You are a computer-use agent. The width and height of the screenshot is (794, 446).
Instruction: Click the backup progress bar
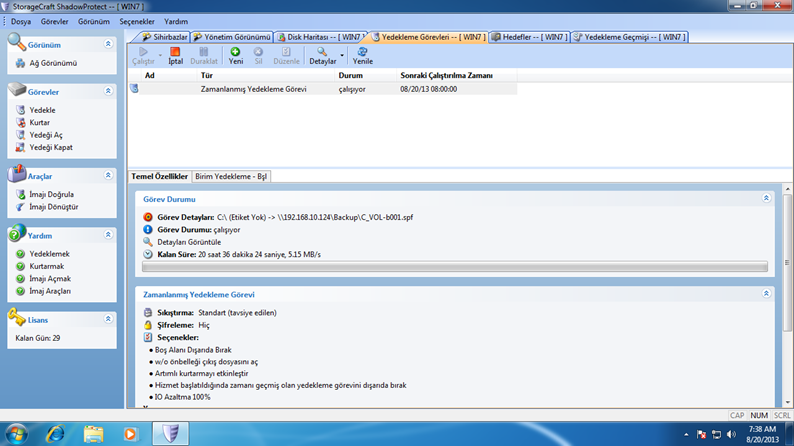(455, 267)
